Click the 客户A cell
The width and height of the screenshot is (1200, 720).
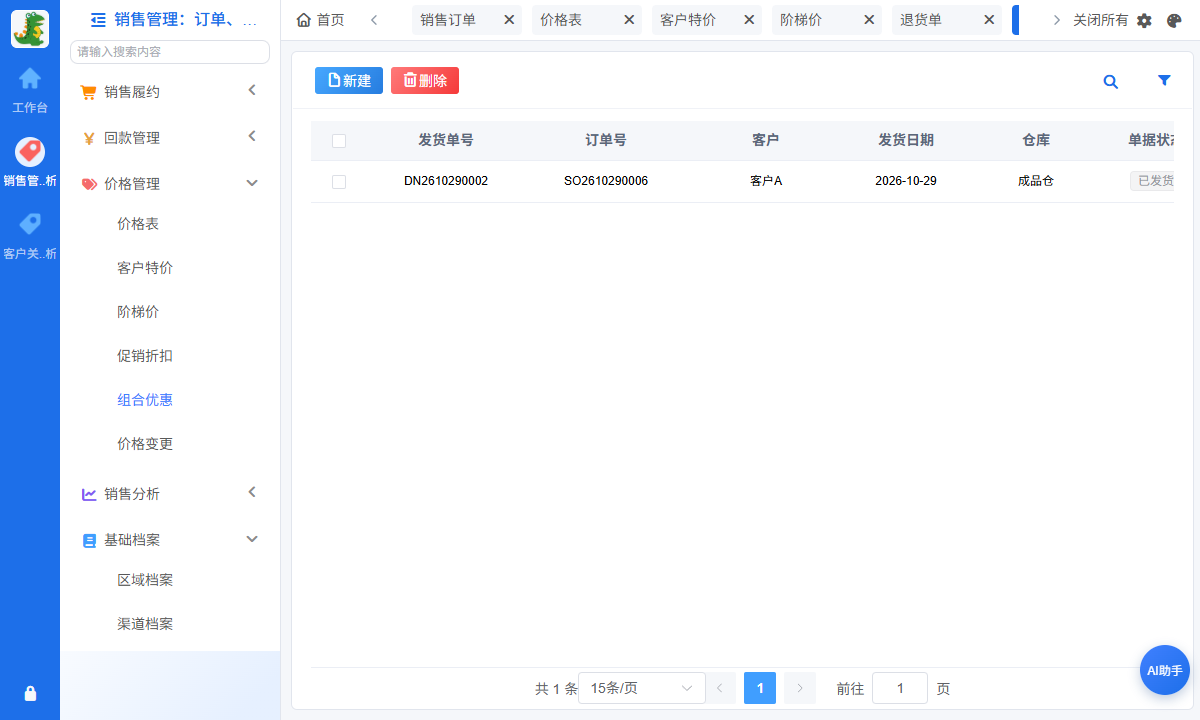766,181
